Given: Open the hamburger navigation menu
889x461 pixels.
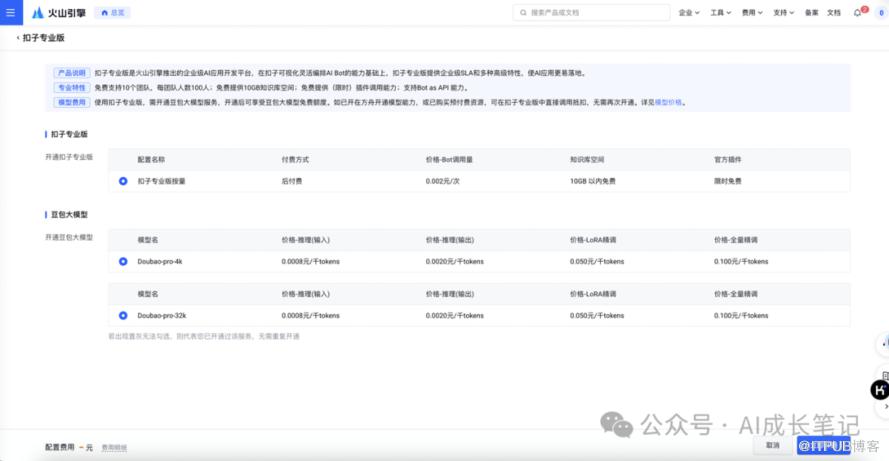Looking at the screenshot, I should (11, 12).
